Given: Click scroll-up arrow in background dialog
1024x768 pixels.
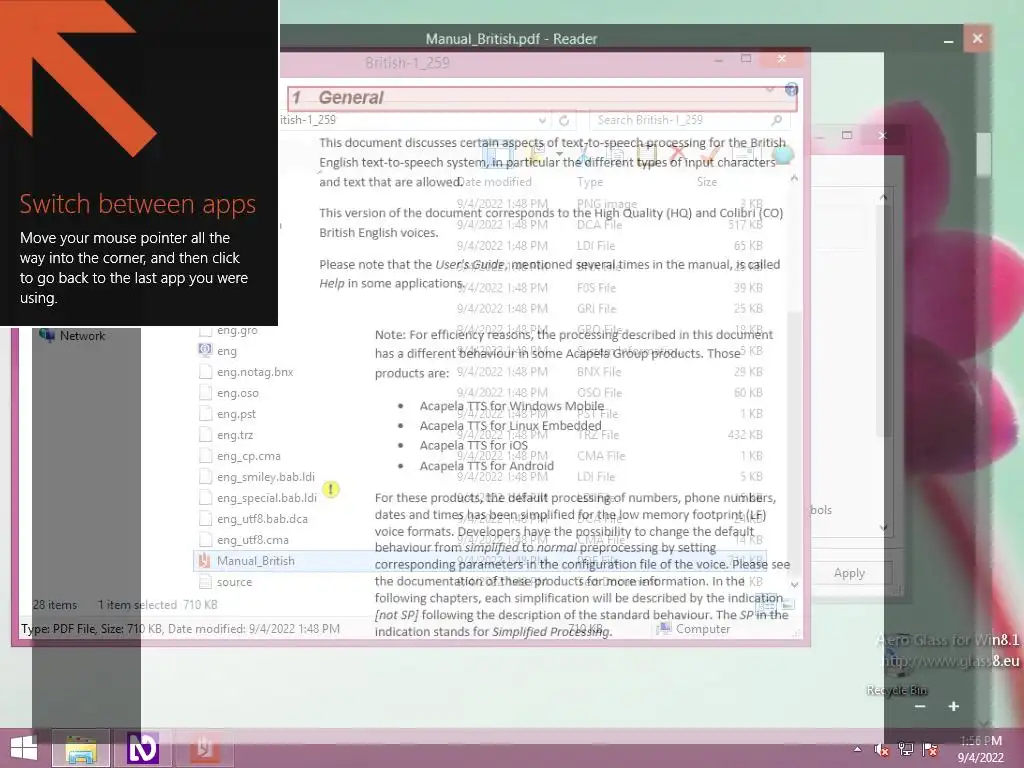Looking at the screenshot, I should [x=884, y=197].
